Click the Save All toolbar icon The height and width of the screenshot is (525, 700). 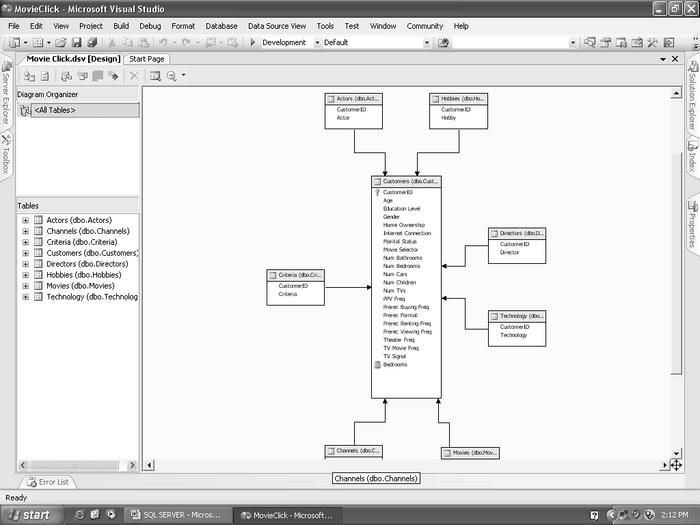pyautogui.click(x=91, y=43)
